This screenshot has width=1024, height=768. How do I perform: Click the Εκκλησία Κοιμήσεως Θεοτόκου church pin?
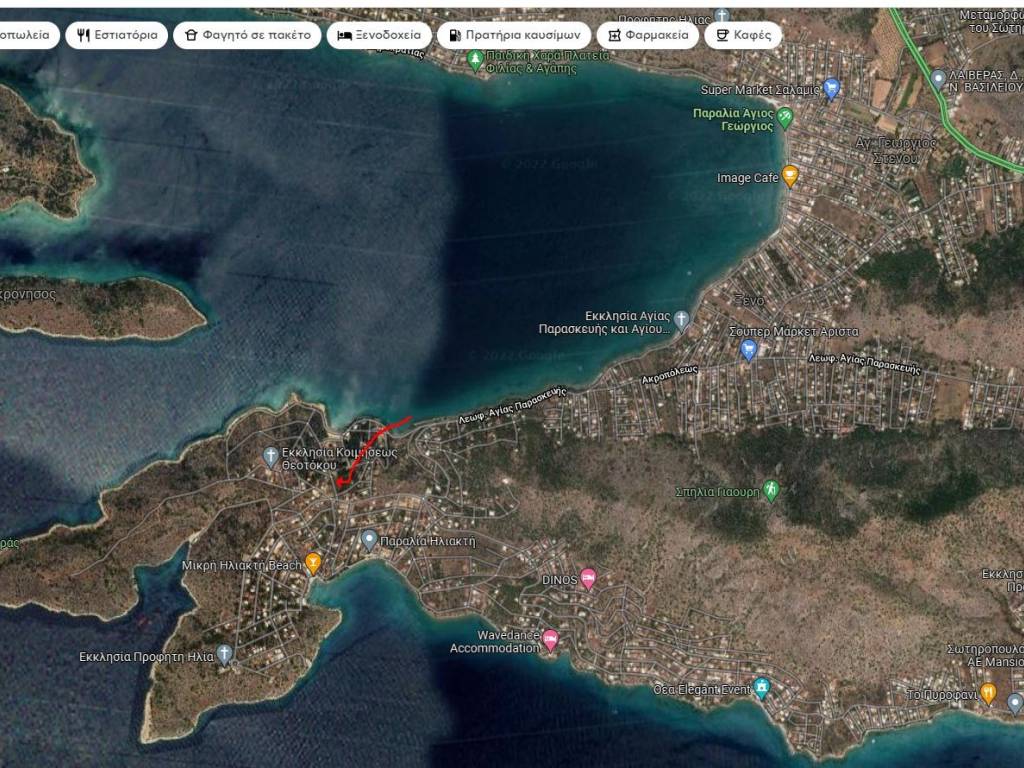pyautogui.click(x=270, y=457)
